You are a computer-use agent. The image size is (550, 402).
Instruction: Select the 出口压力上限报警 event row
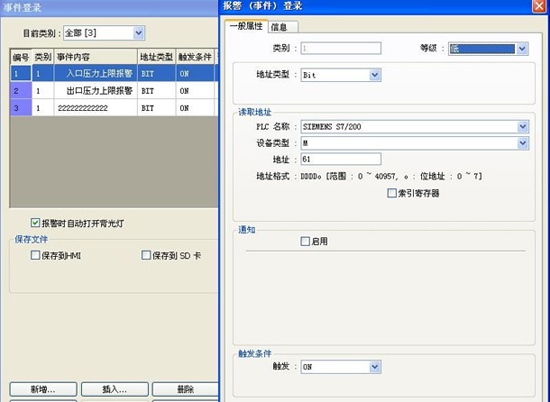(x=114, y=91)
